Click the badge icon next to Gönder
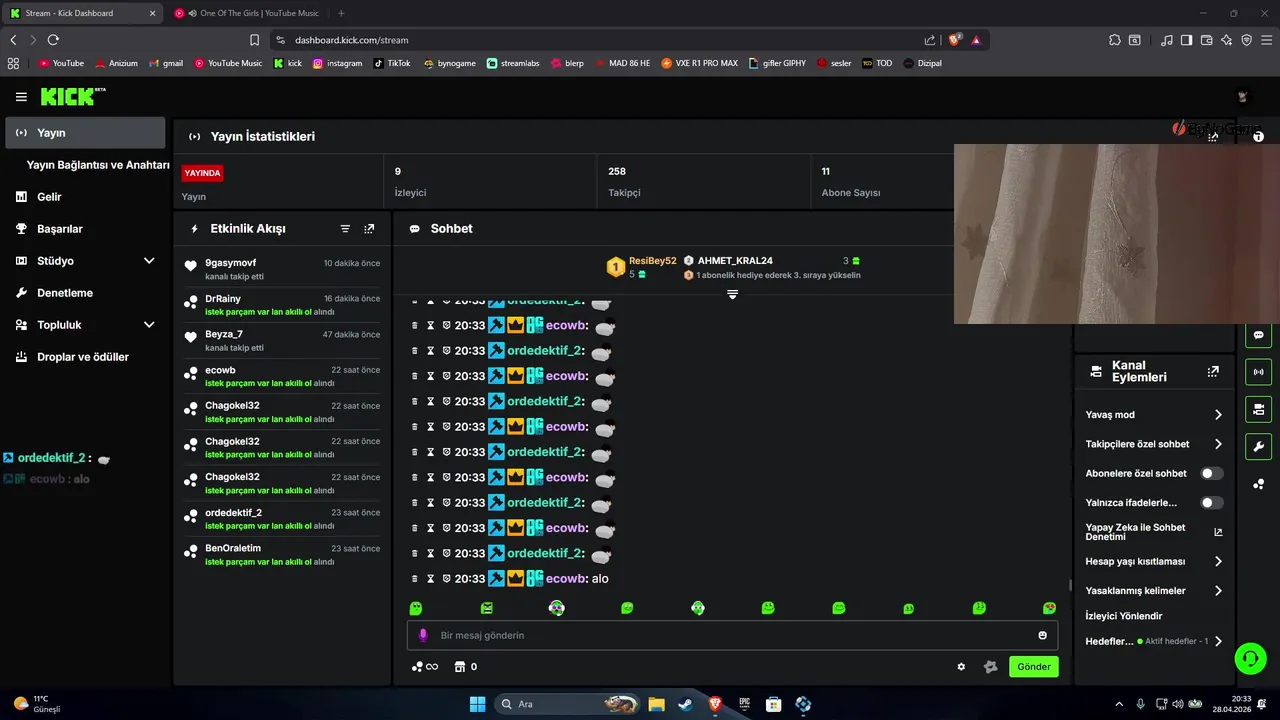 pyautogui.click(x=991, y=667)
